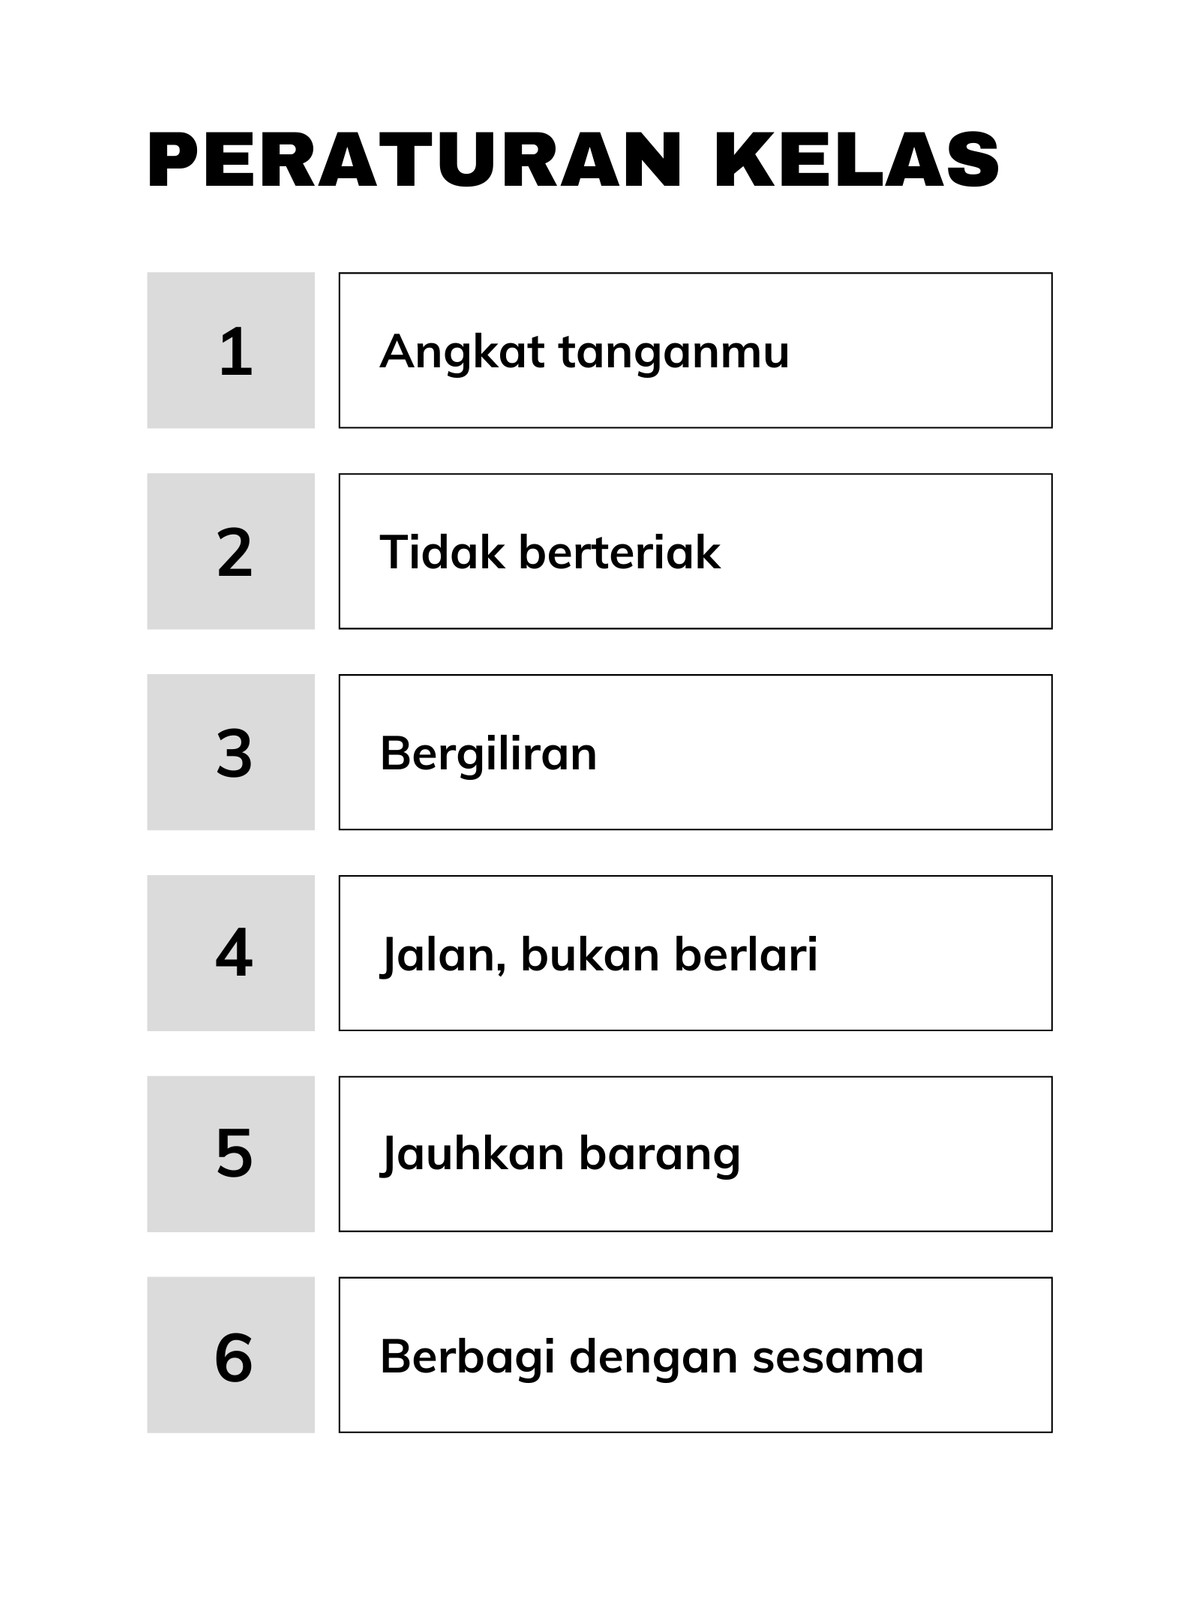Click the Berbagi dengan sesama text
The height and width of the screenshot is (1600, 1200).
point(651,1358)
